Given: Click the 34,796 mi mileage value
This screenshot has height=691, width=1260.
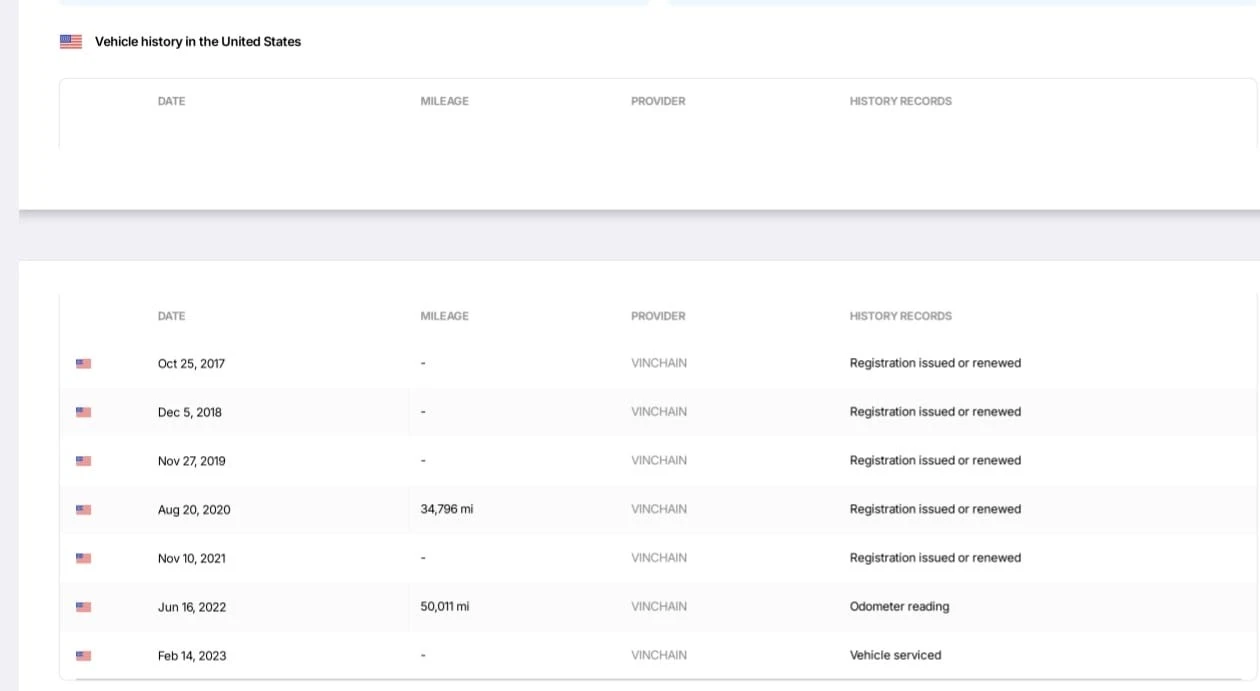Looking at the screenshot, I should click(x=447, y=509).
